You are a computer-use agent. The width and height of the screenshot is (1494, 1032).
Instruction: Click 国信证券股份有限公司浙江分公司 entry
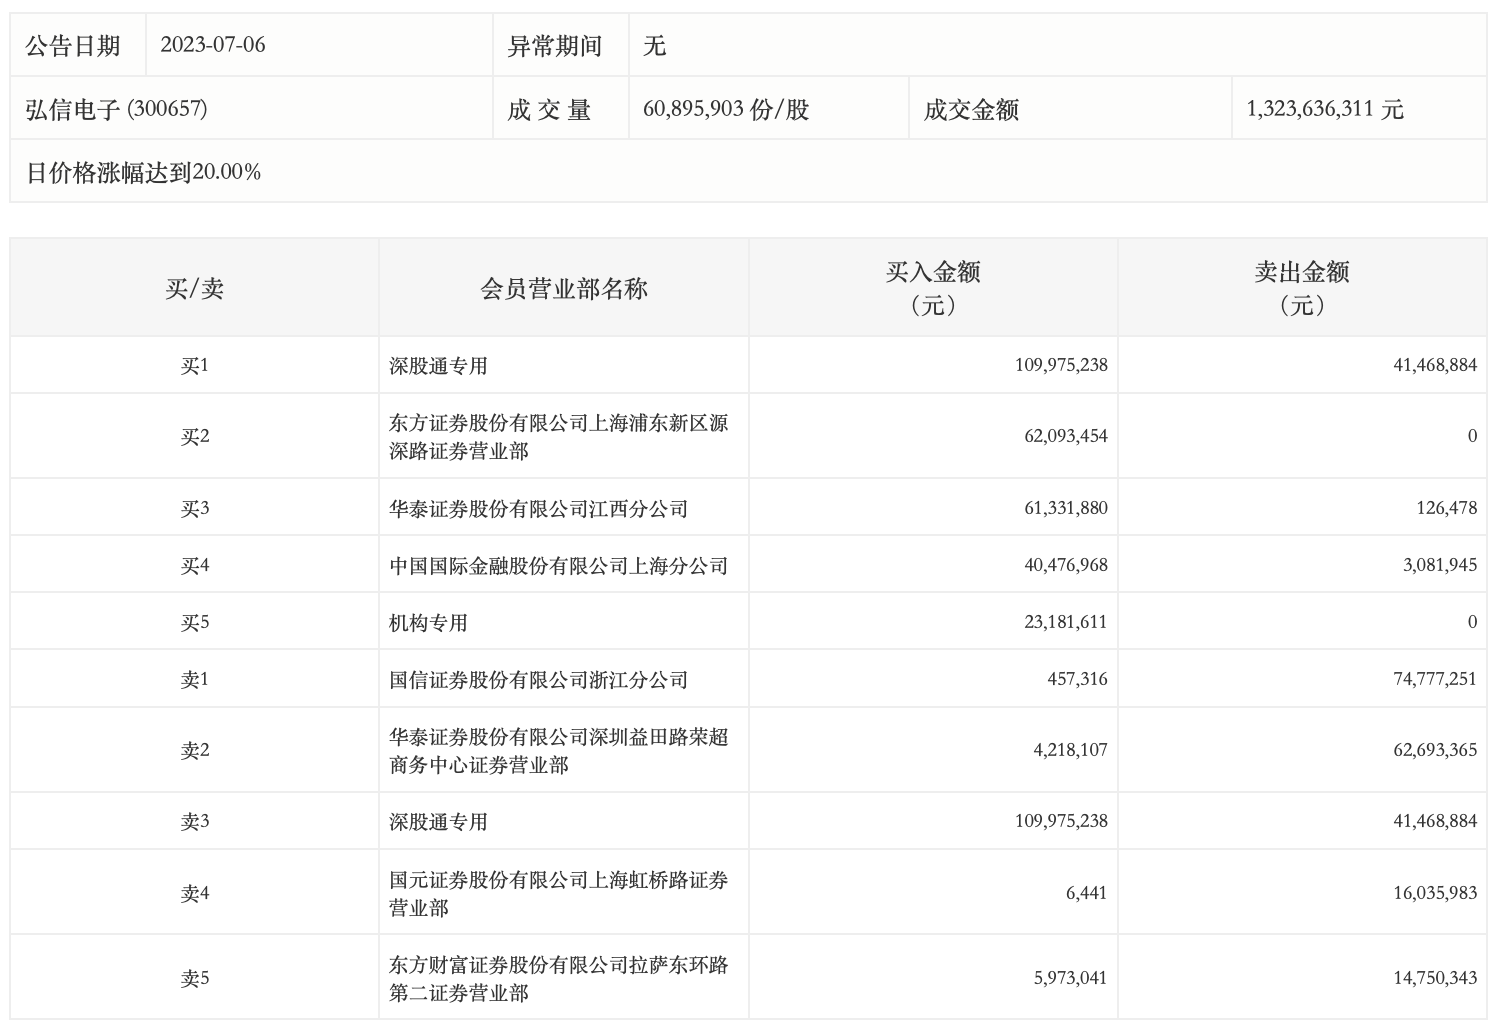pos(538,680)
